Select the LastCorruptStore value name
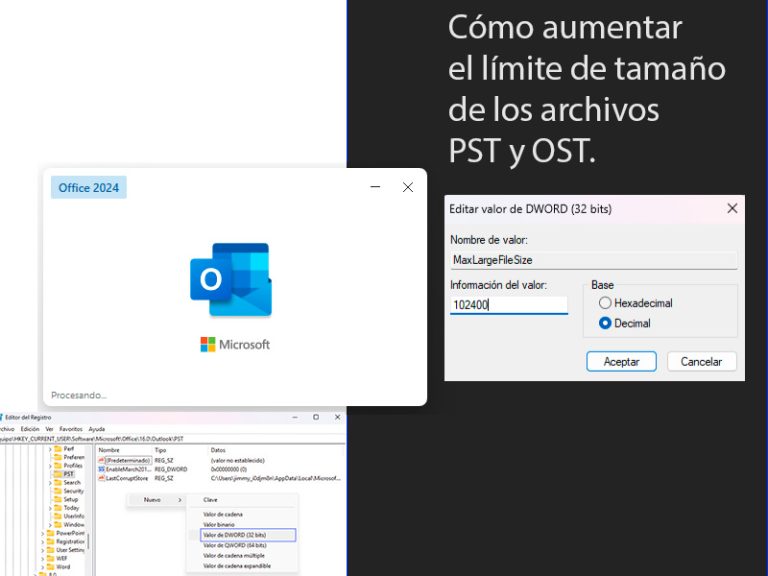Screen dimensions: 768x576 point(127,478)
